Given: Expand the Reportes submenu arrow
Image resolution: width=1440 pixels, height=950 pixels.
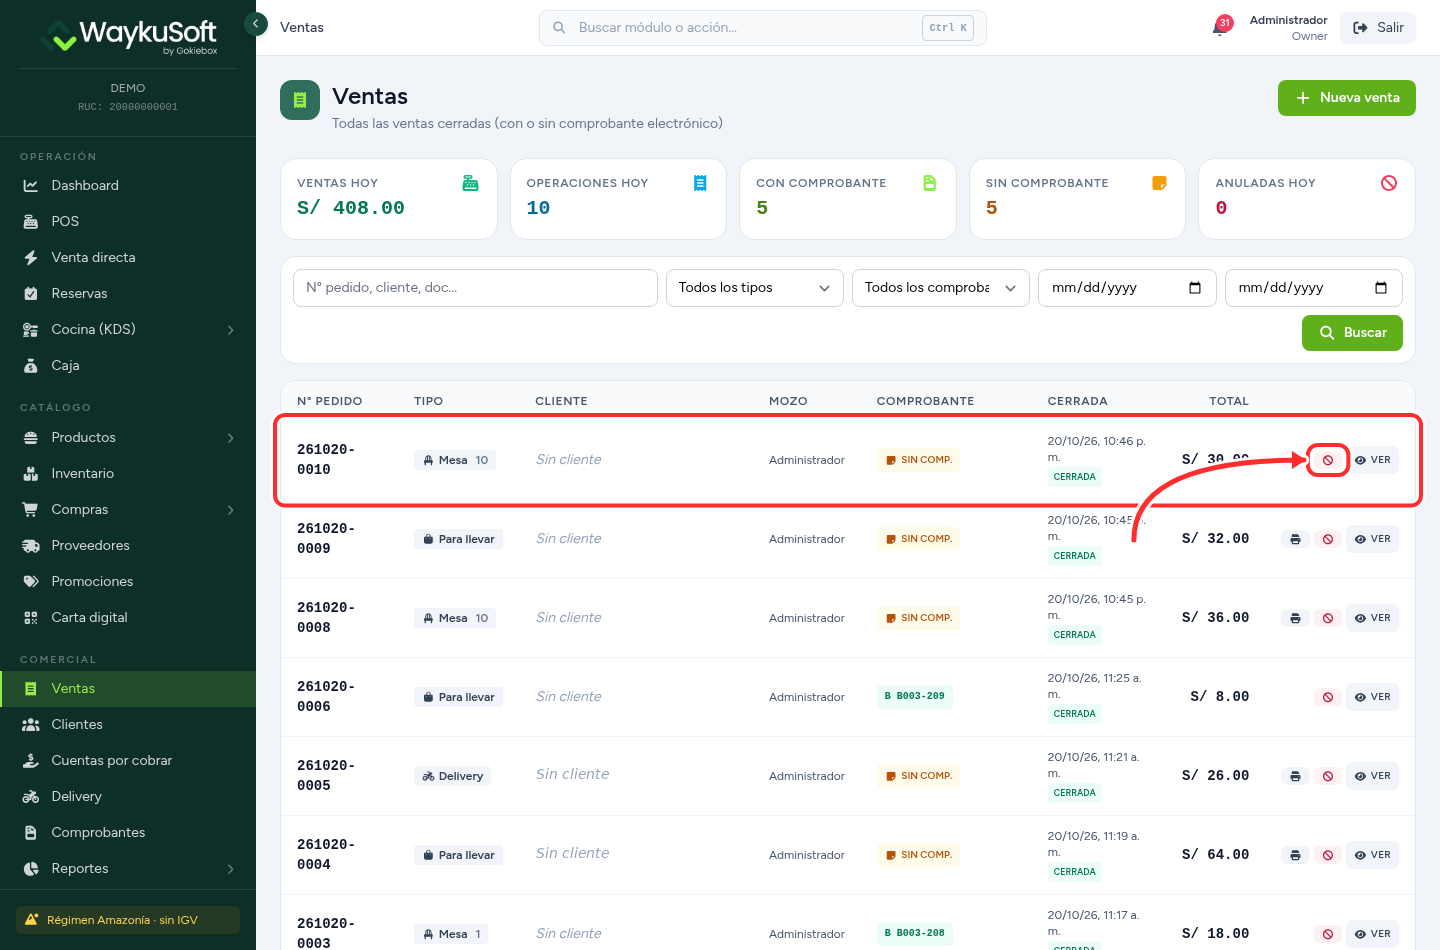Looking at the screenshot, I should [231, 869].
